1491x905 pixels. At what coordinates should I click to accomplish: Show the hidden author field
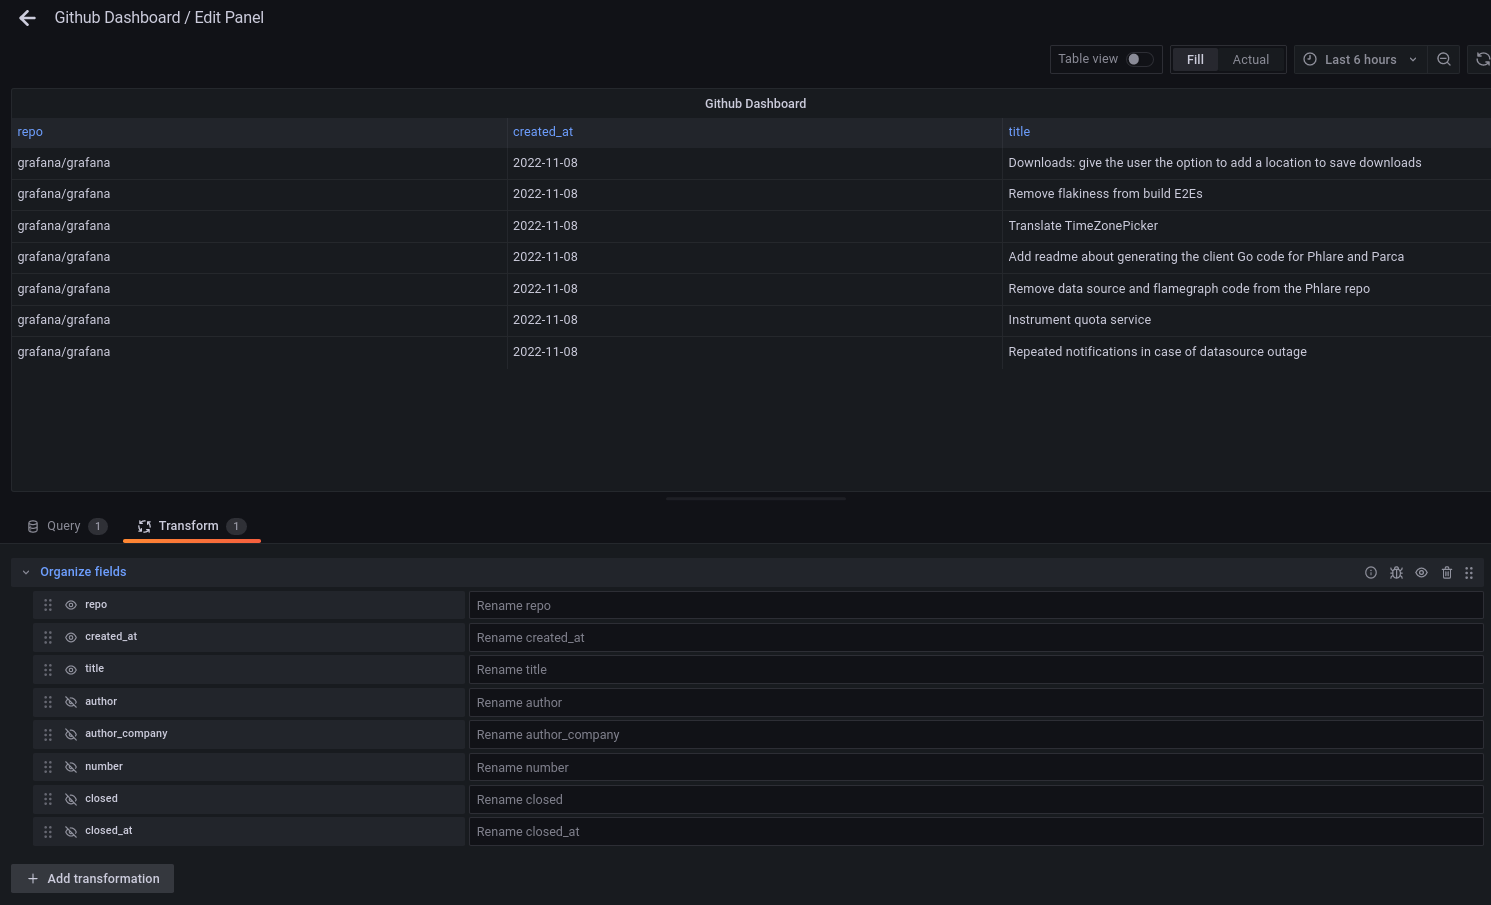[70, 701]
